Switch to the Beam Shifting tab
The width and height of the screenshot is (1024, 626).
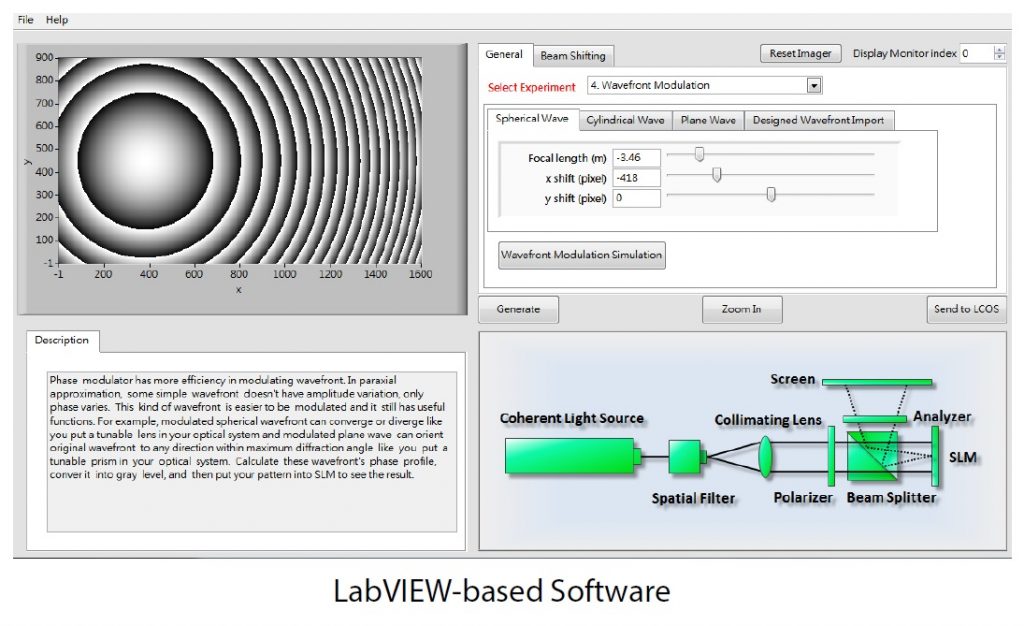tap(573, 55)
